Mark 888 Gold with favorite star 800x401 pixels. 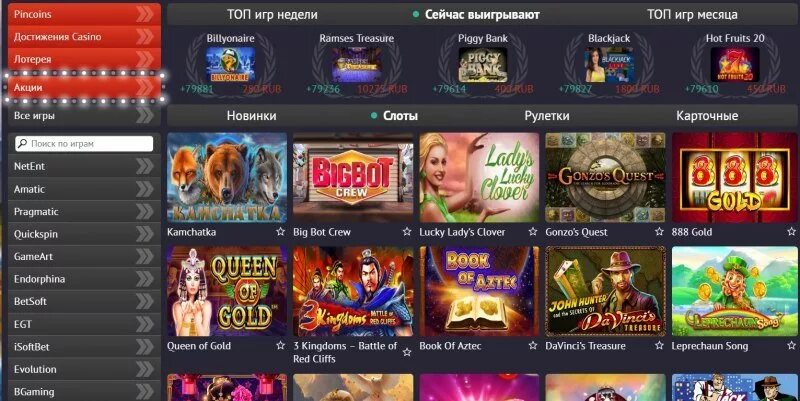[x=791, y=232]
